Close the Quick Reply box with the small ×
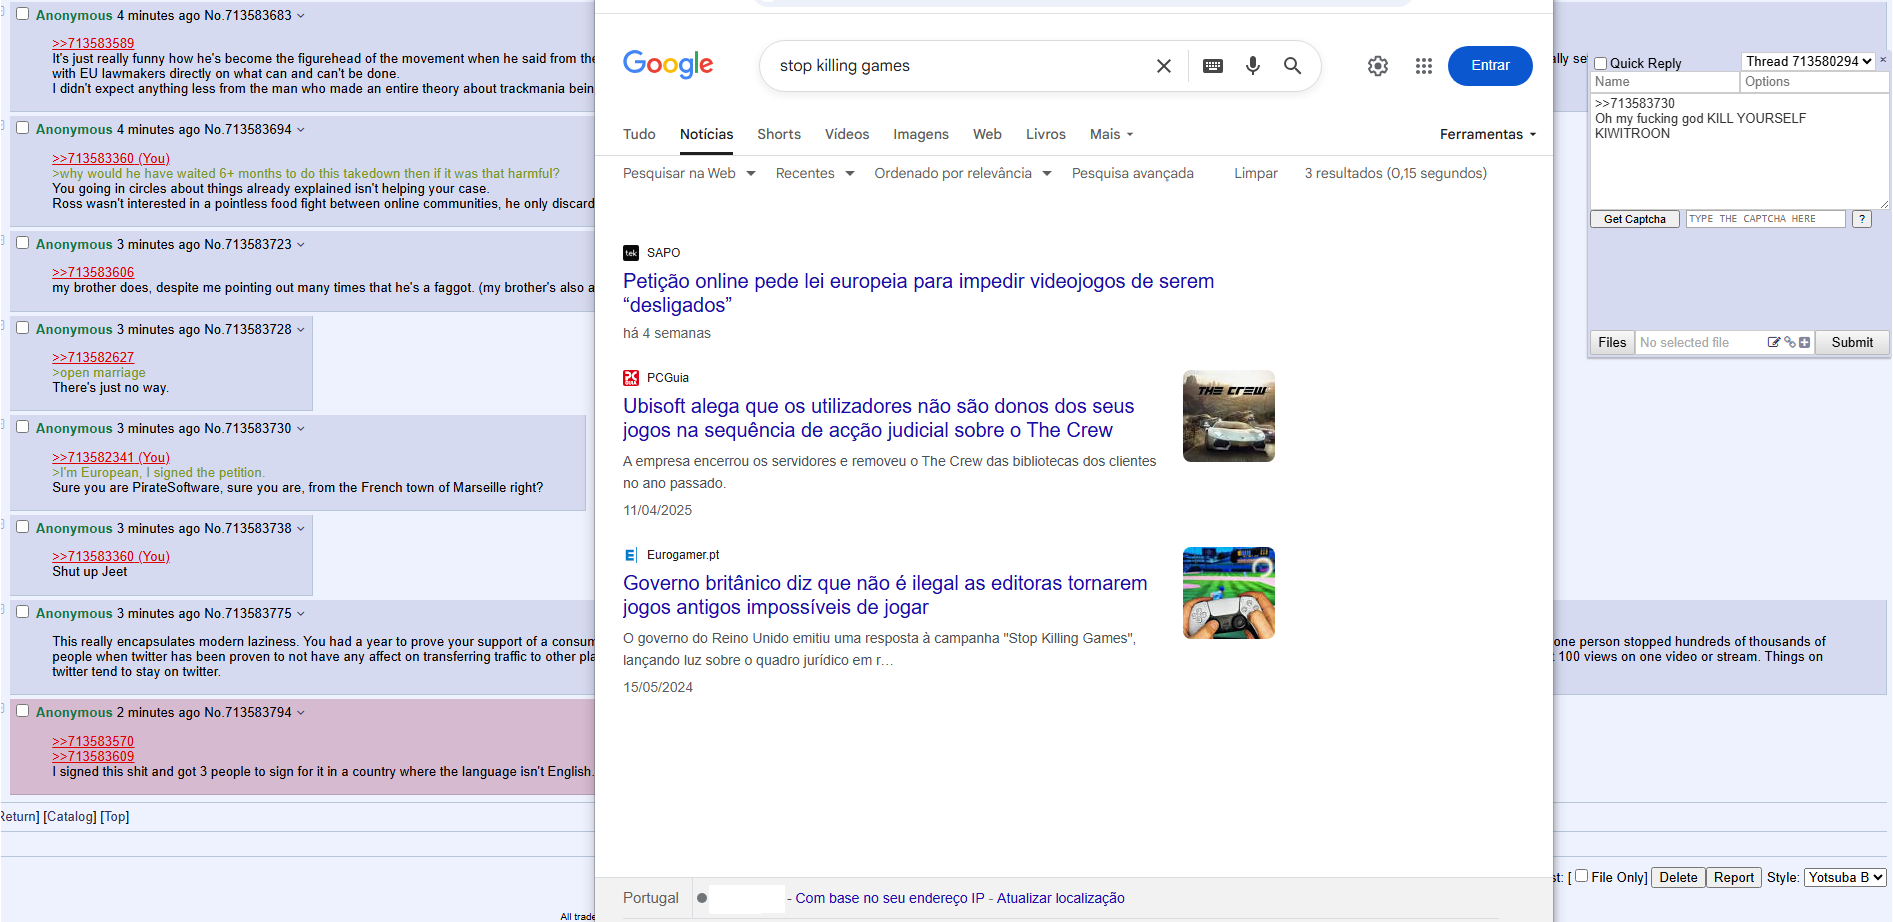Screen dimensions: 1893x922 (x=1883, y=60)
